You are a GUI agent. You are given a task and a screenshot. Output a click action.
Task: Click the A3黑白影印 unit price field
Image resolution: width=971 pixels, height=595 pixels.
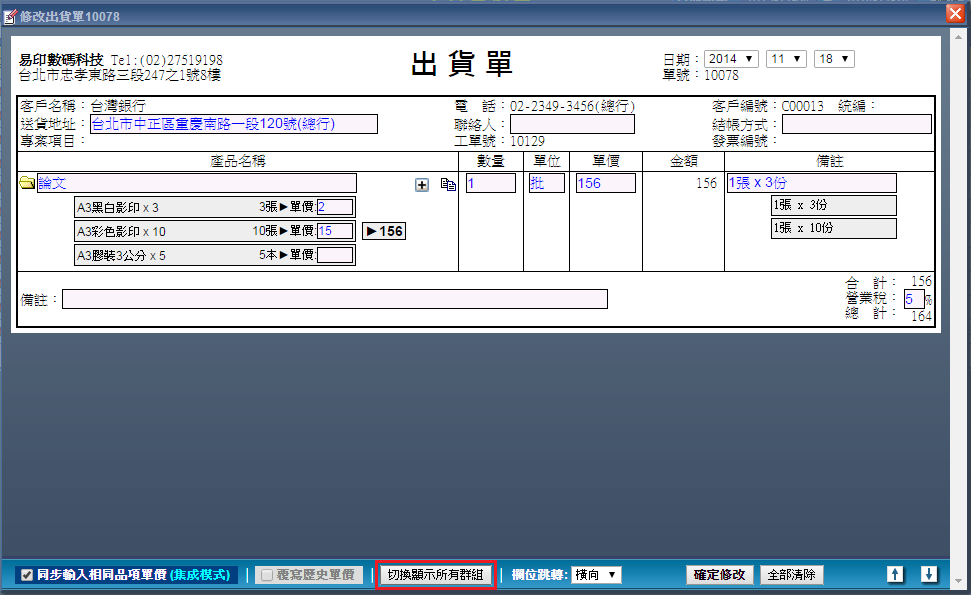[x=335, y=207]
